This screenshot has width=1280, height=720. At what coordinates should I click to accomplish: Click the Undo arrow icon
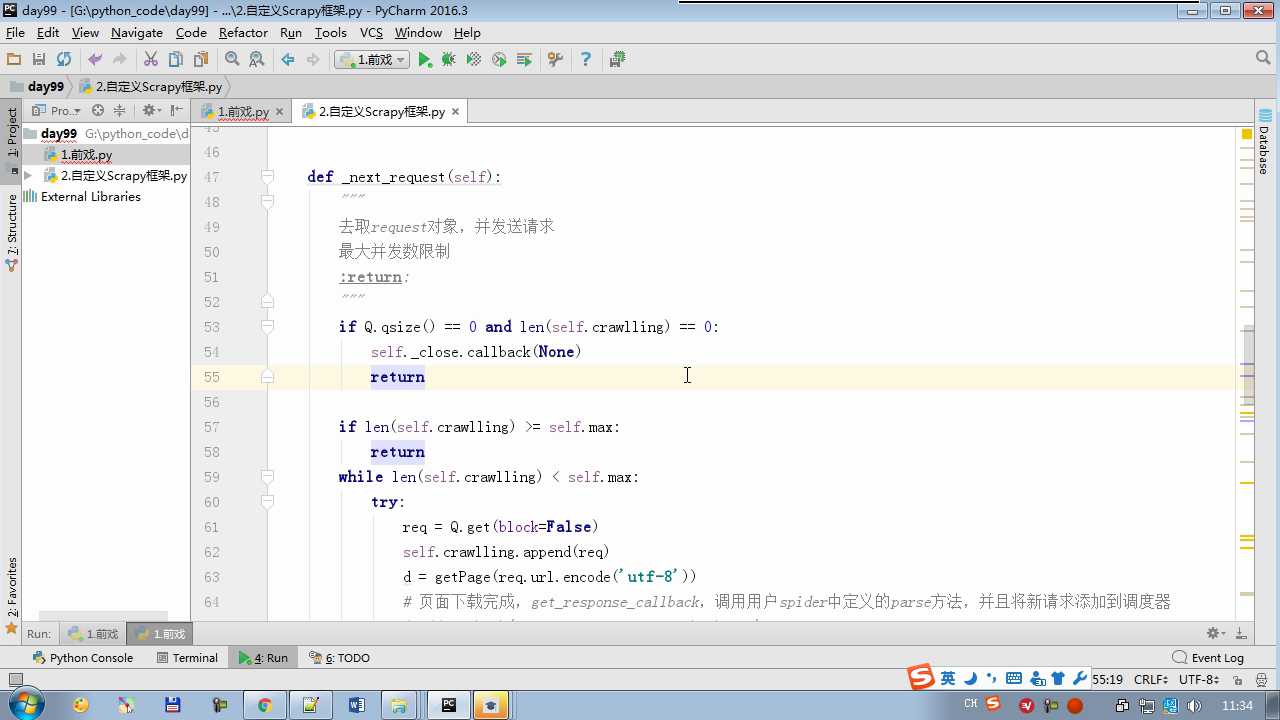point(95,60)
